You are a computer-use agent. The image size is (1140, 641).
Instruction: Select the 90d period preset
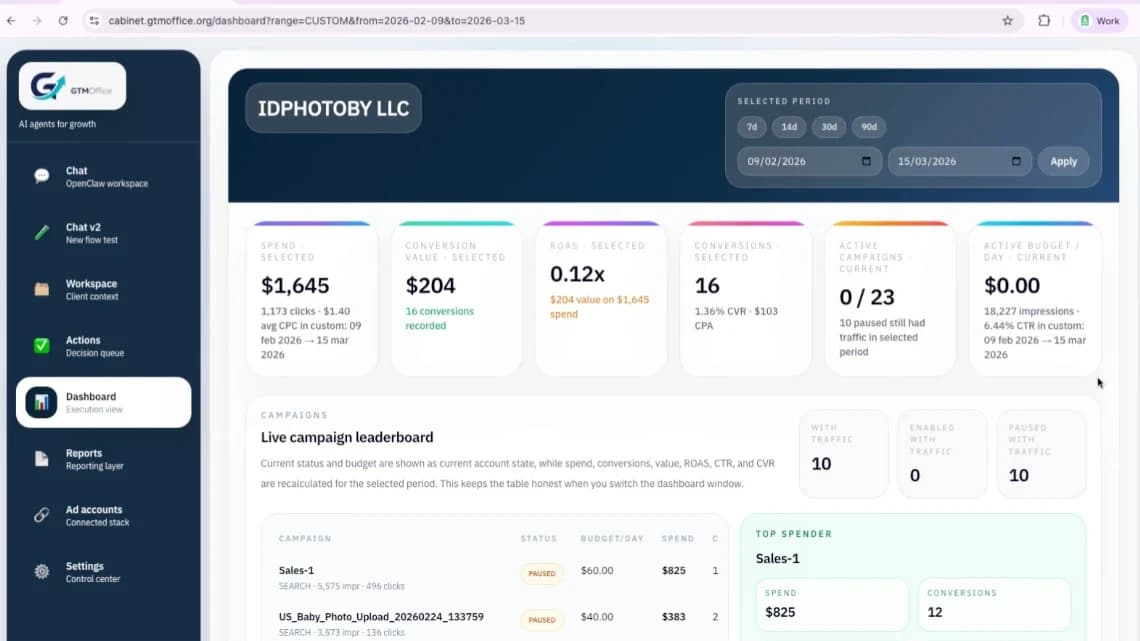(869, 126)
